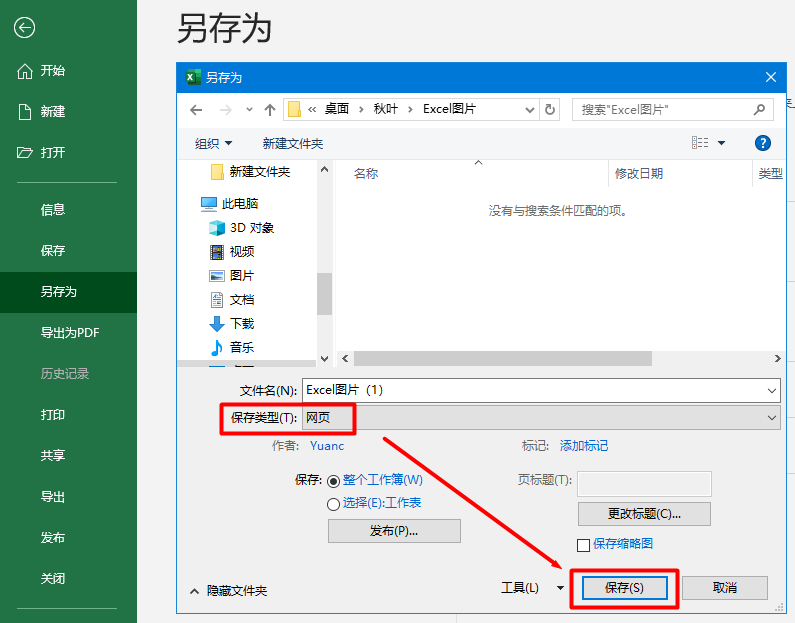Select 新建文件夹 in the navigation tree

250,172
